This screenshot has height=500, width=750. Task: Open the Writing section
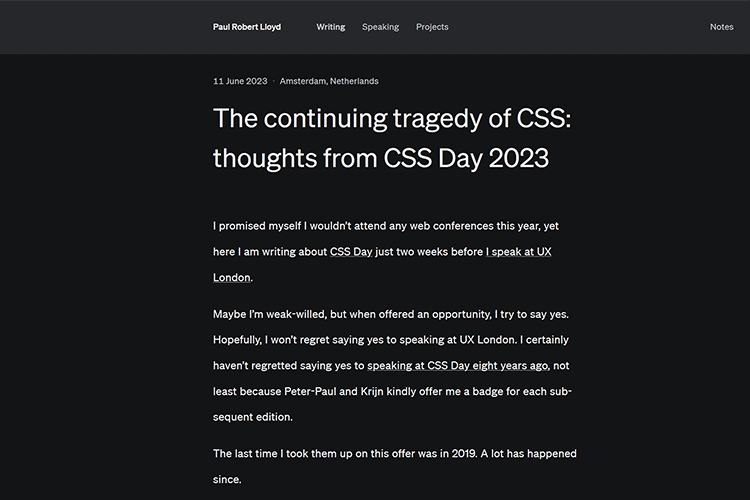(x=331, y=27)
